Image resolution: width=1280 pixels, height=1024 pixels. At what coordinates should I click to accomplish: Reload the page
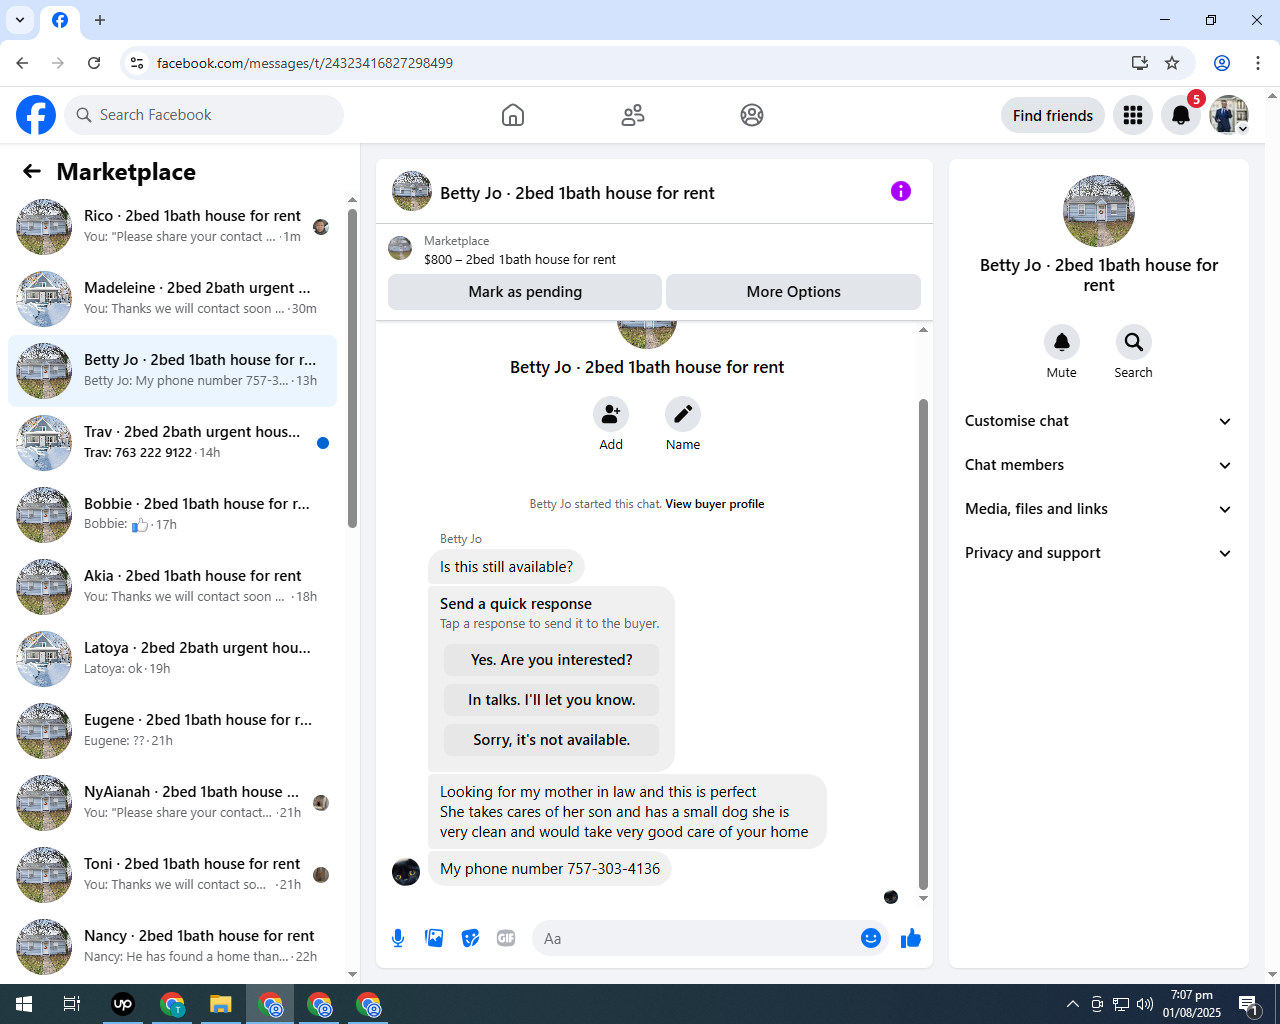coord(94,63)
